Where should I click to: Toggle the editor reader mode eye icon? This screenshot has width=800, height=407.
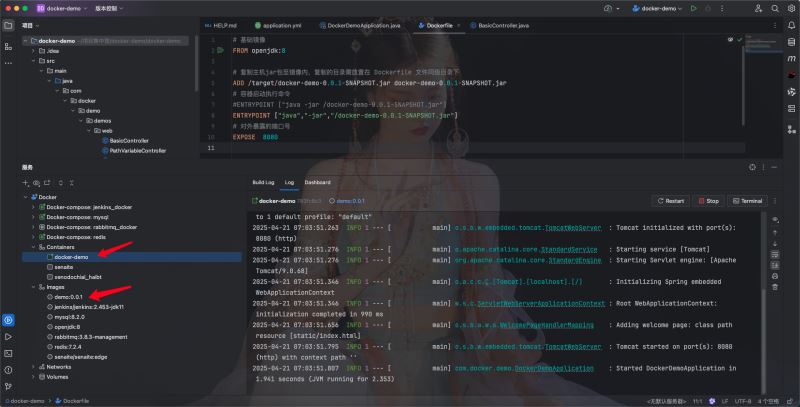coord(730,40)
